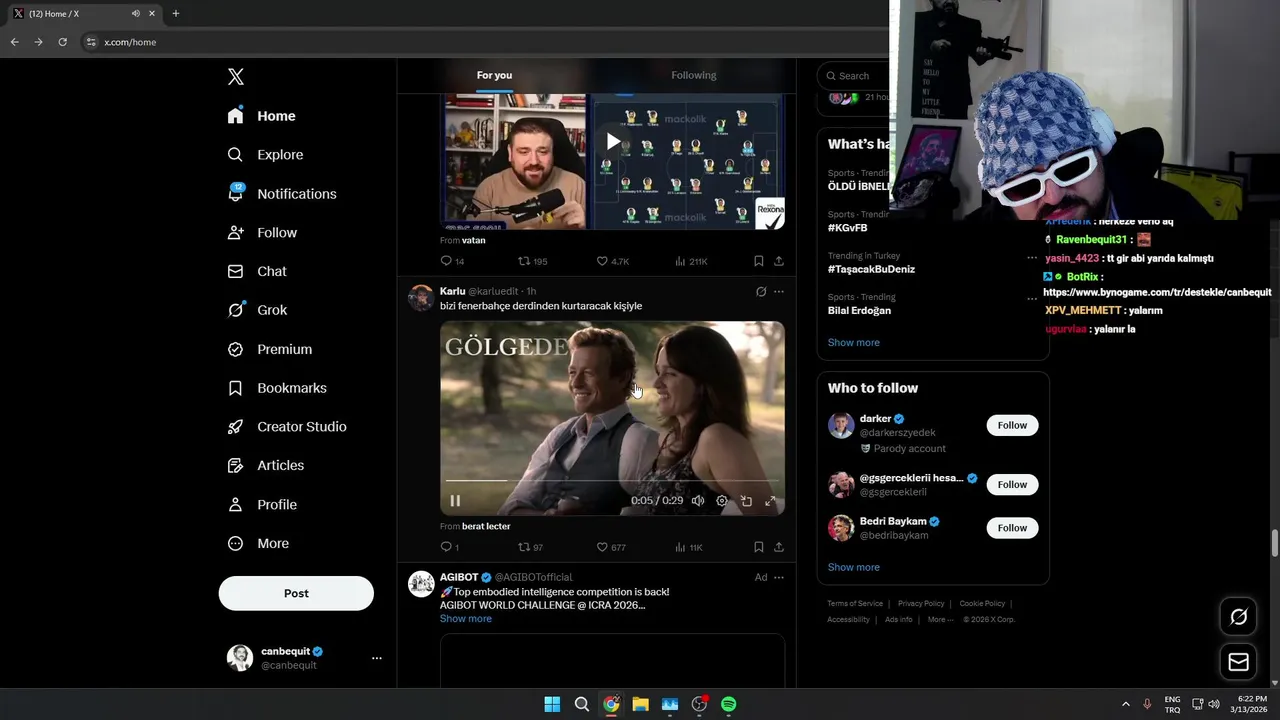Open Articles in the sidebar
Image resolution: width=1280 pixels, height=720 pixels.
(265, 465)
